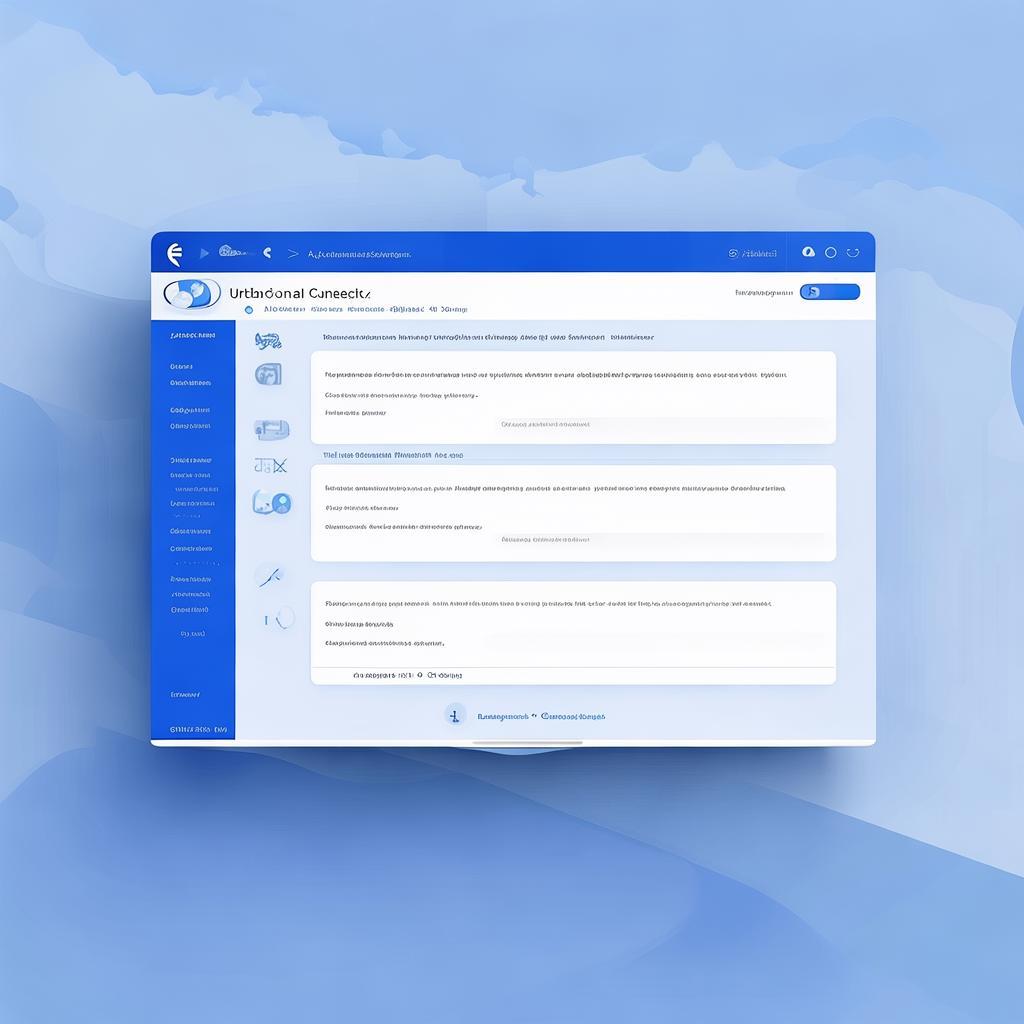1024x1024 pixels.
Task: Click the white logo in the top bar
Action: click(x=174, y=253)
